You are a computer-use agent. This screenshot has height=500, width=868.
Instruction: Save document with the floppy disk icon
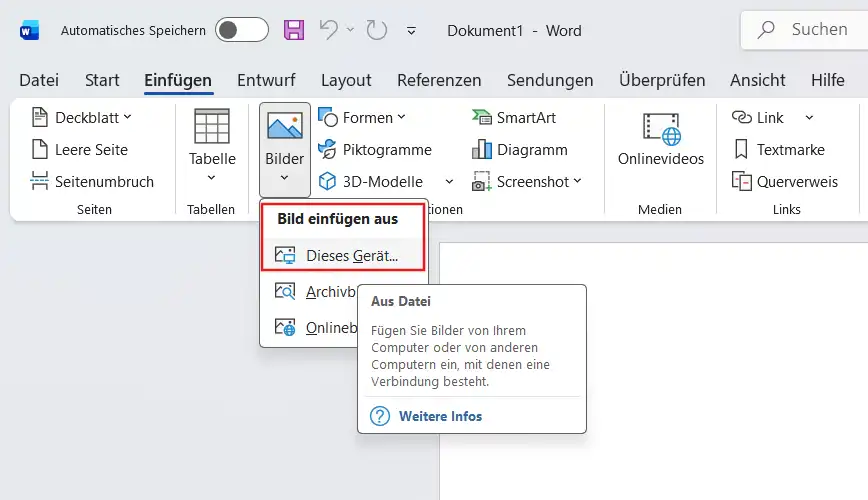294,30
